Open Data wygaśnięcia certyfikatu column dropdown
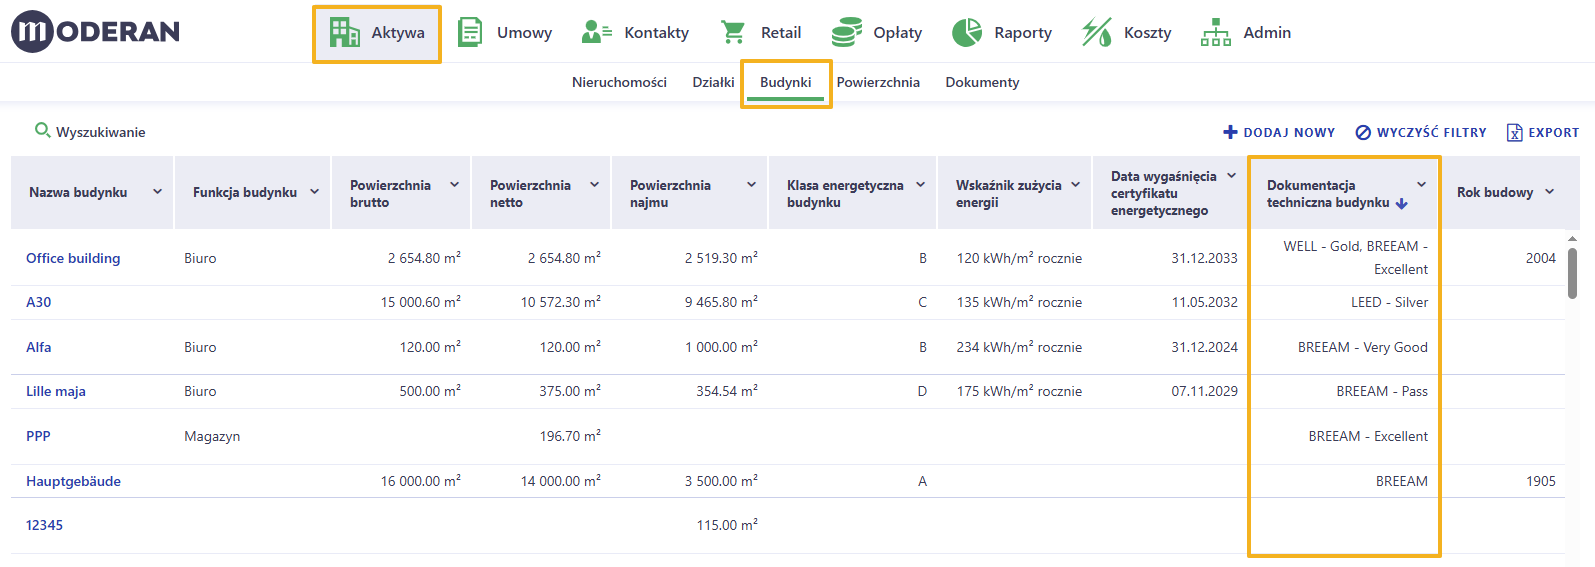This screenshot has height=567, width=1595. pos(1232,175)
